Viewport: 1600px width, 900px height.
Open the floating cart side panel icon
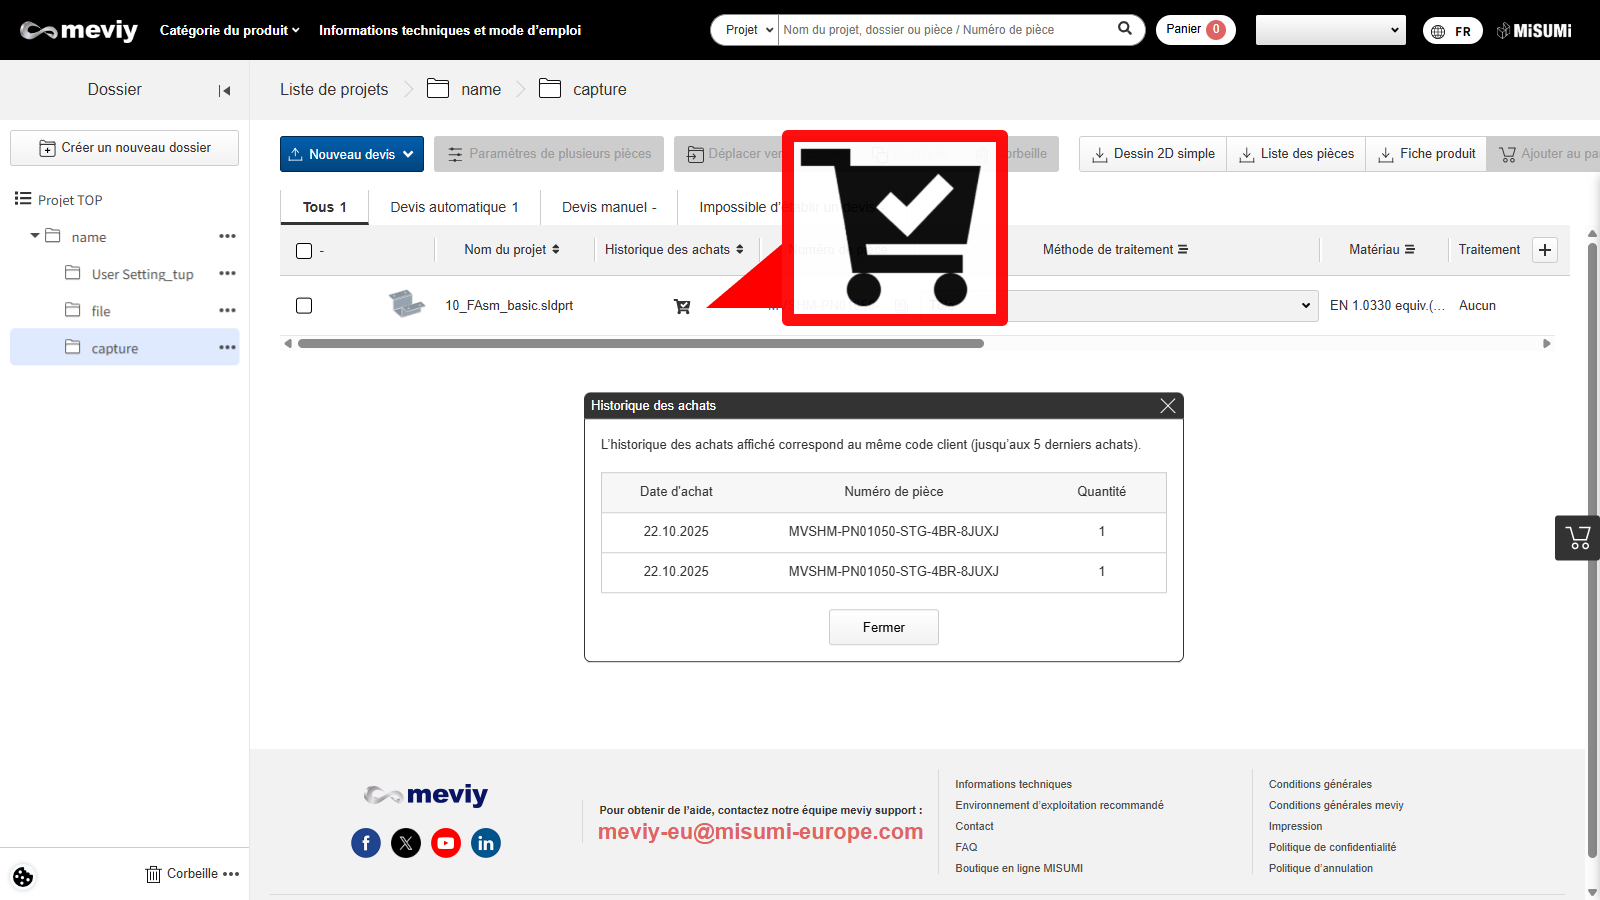1578,538
